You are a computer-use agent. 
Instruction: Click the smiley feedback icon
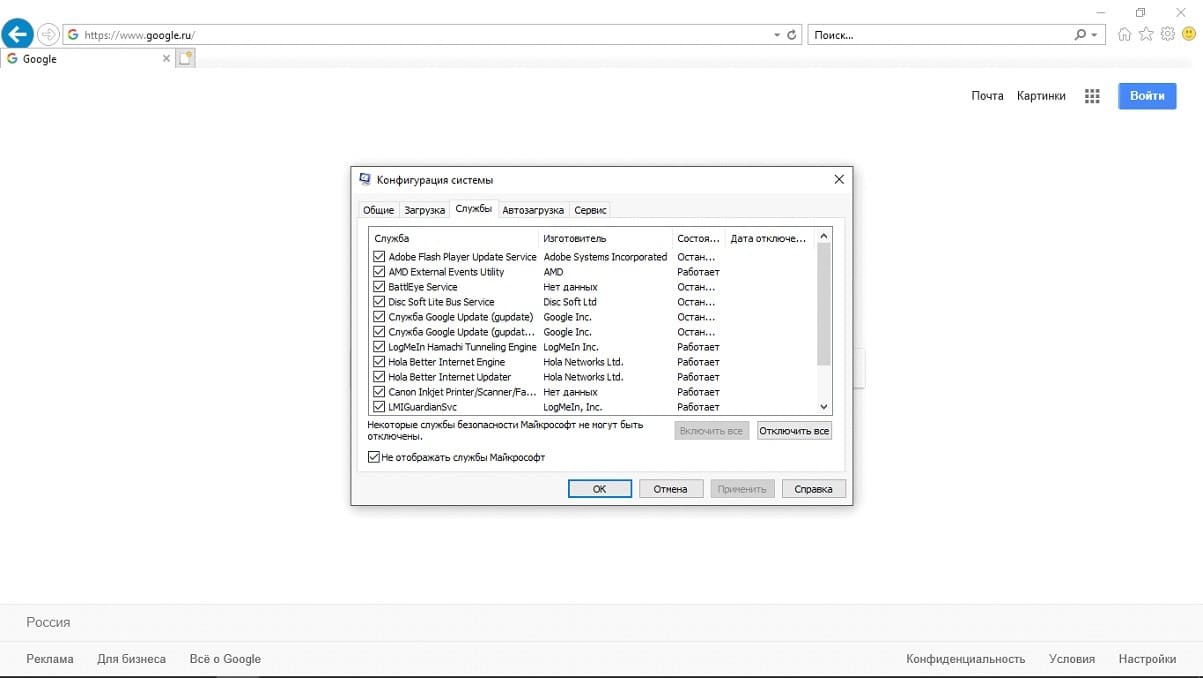point(1188,35)
